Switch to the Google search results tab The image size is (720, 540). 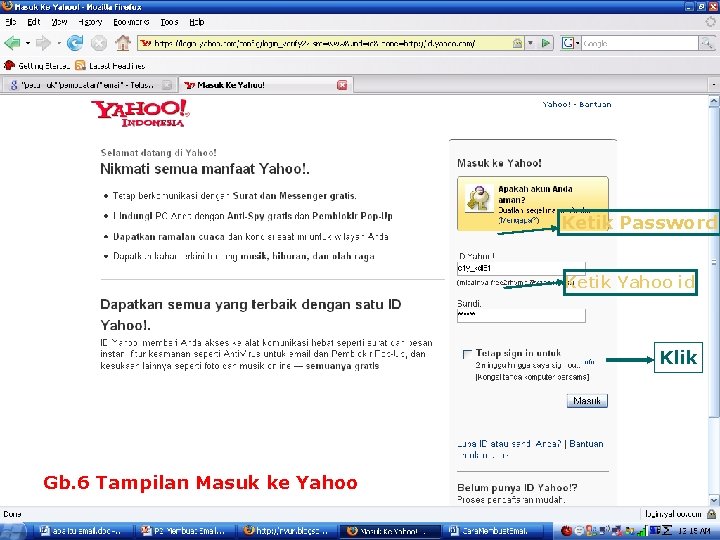[x=88, y=85]
